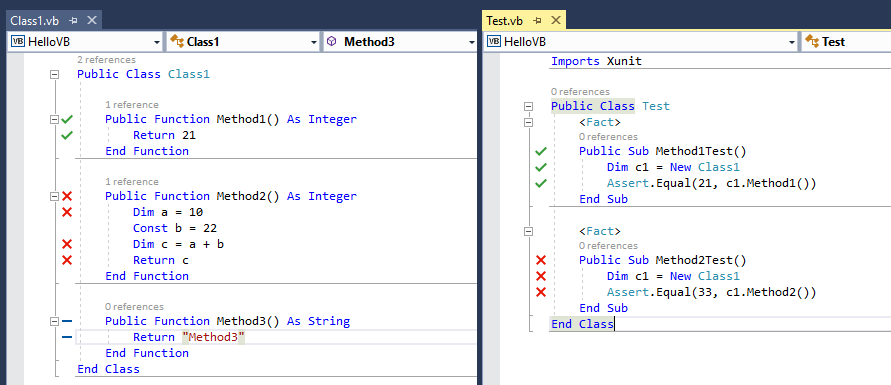Click blue dash beside Method3 declaration
The width and height of the screenshot is (891, 385).
tap(67, 321)
